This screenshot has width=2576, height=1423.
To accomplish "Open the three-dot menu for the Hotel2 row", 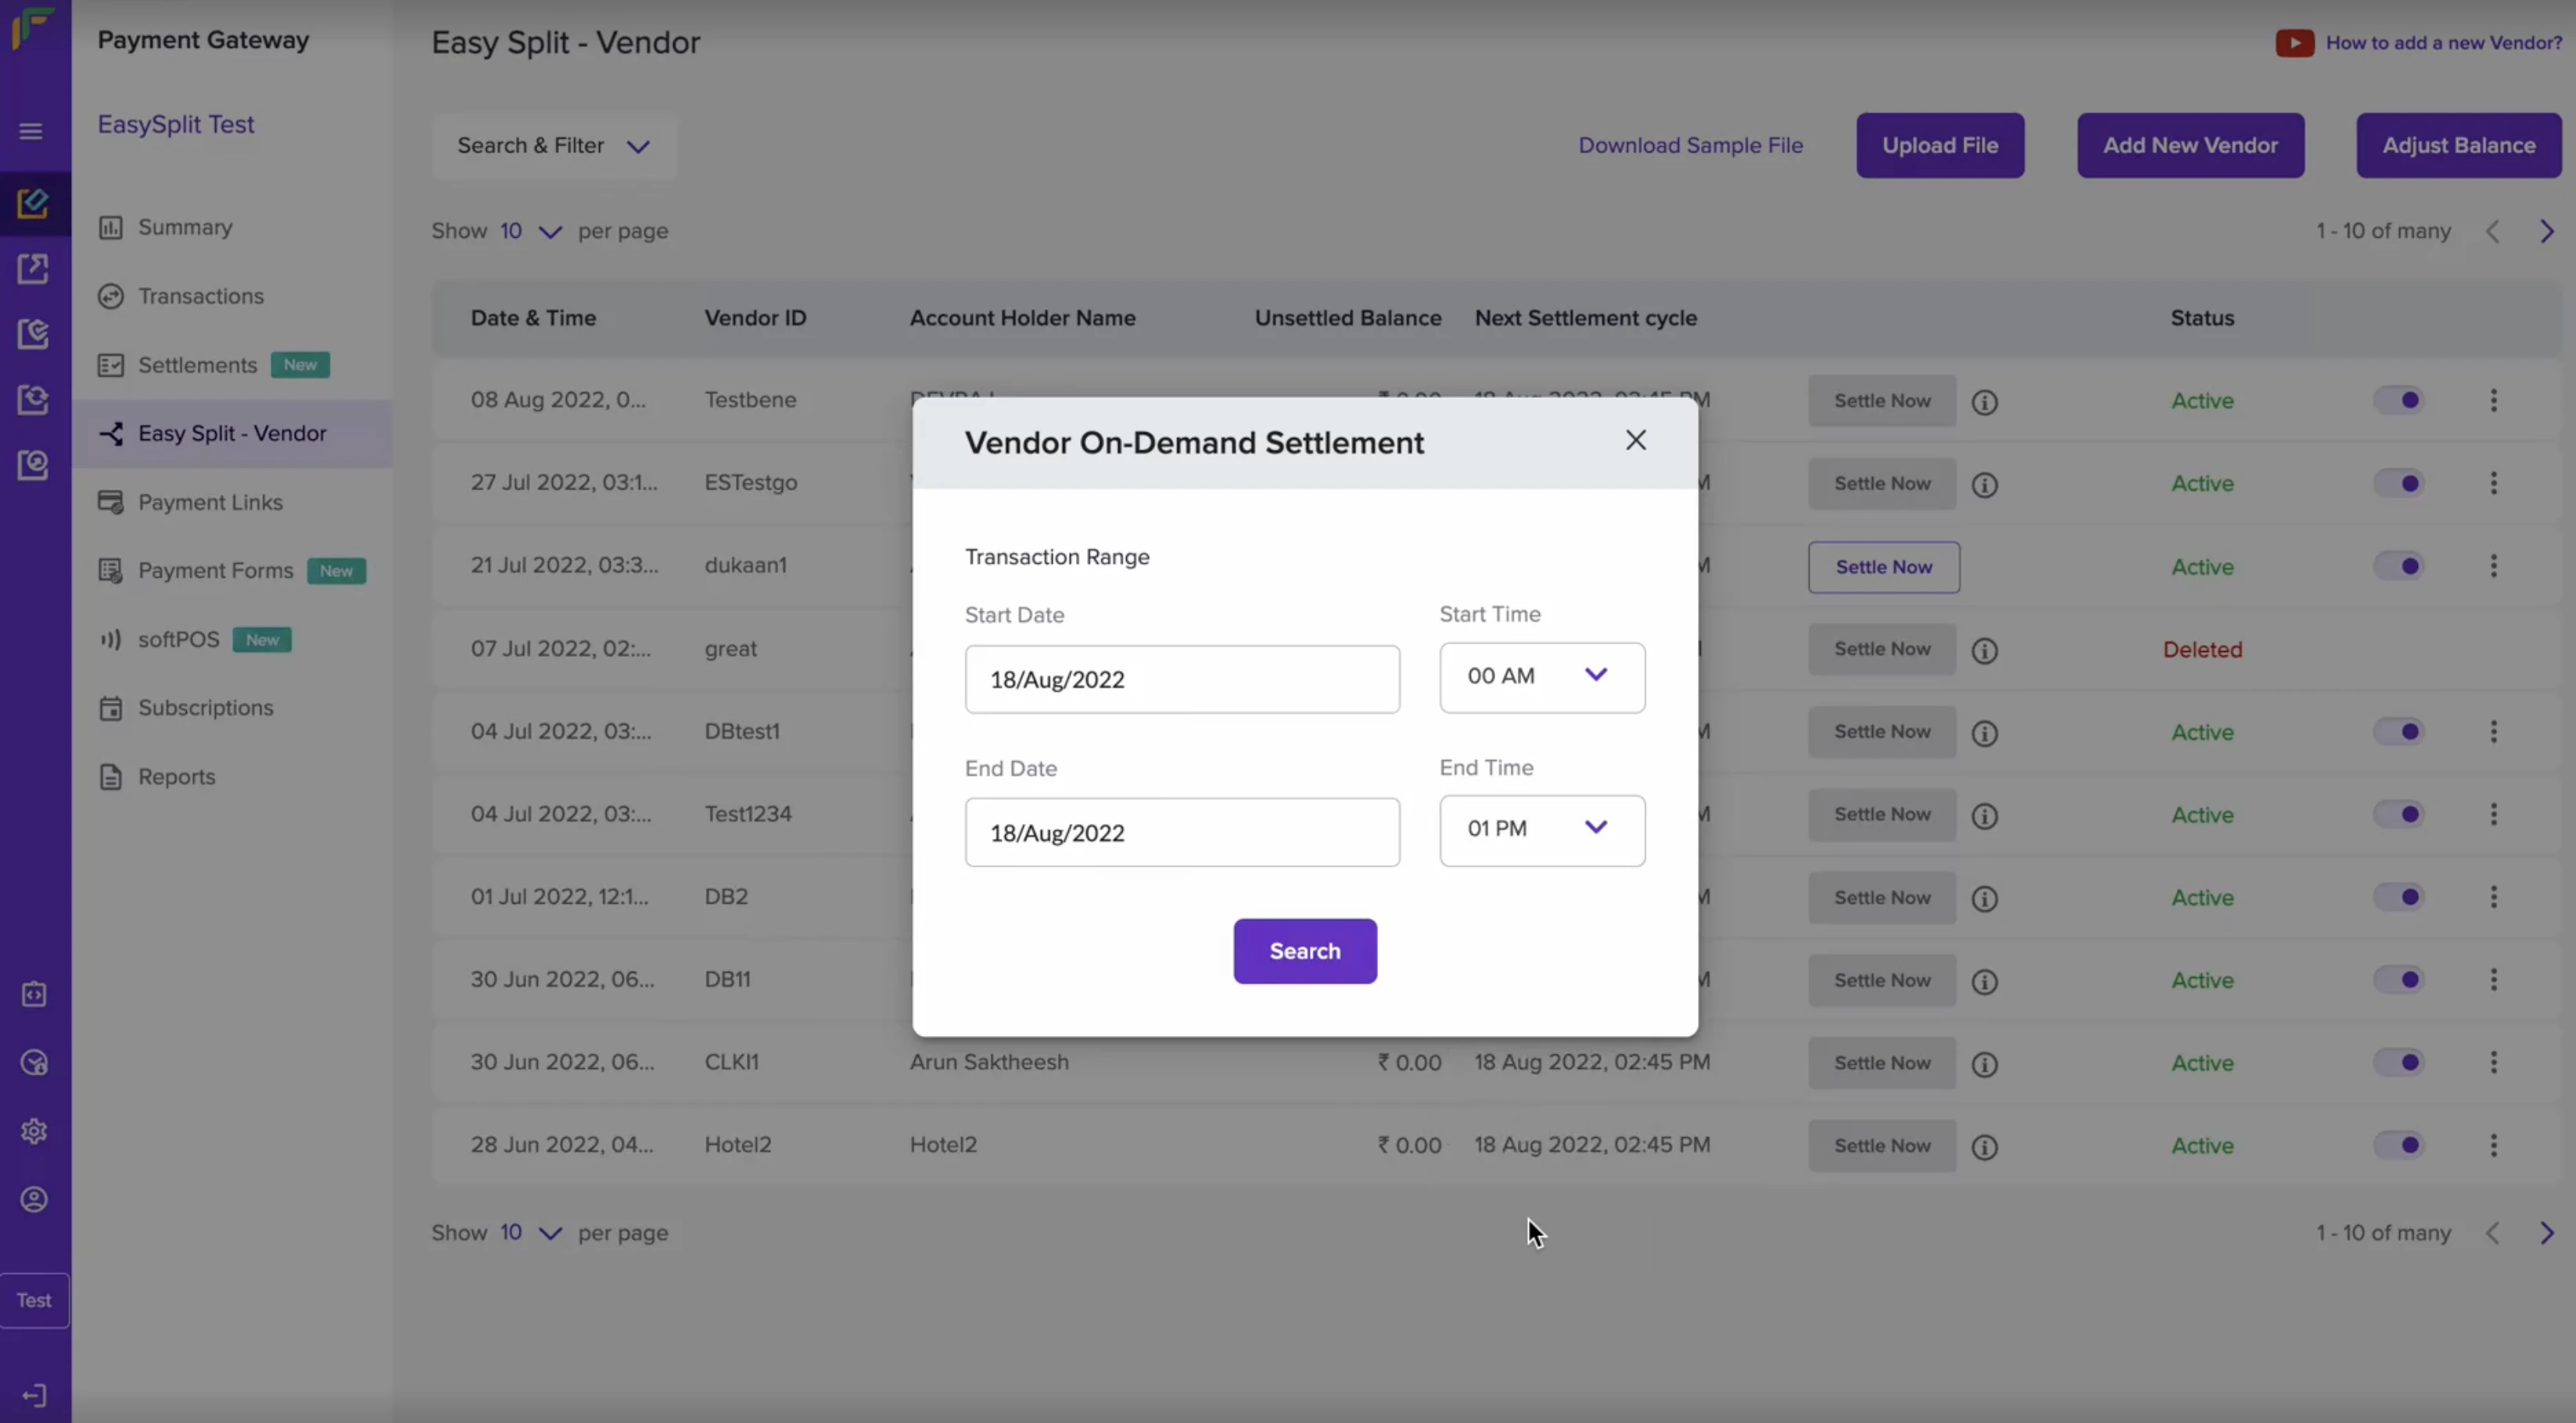I will pyautogui.click(x=2493, y=1145).
